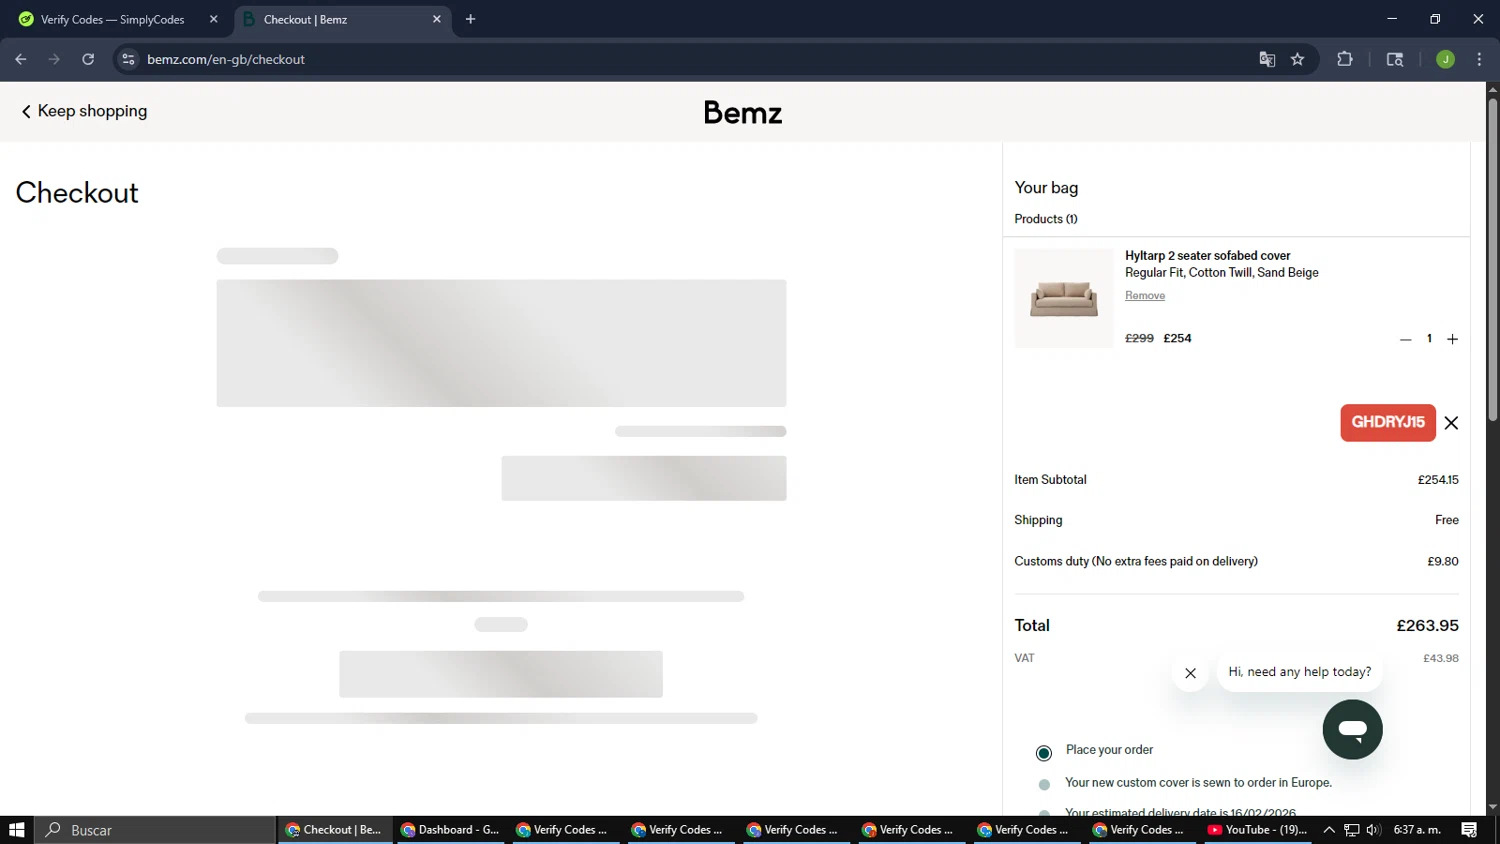
Task: Open a new browser tab
Action: coord(471,19)
